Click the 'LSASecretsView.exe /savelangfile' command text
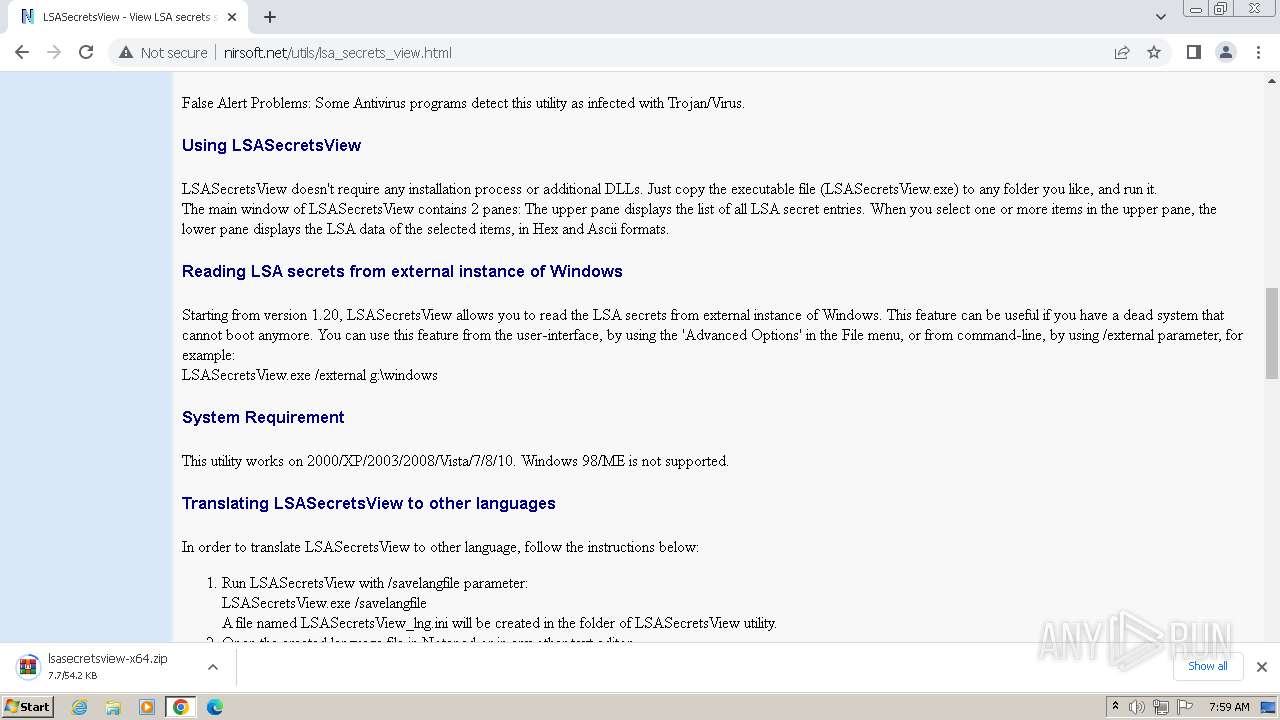The height and width of the screenshot is (720, 1280). 324,603
